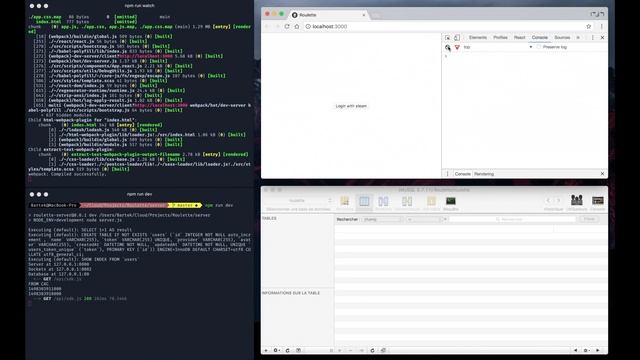Refresh the tables list in Sequel Pro

tap(288, 351)
